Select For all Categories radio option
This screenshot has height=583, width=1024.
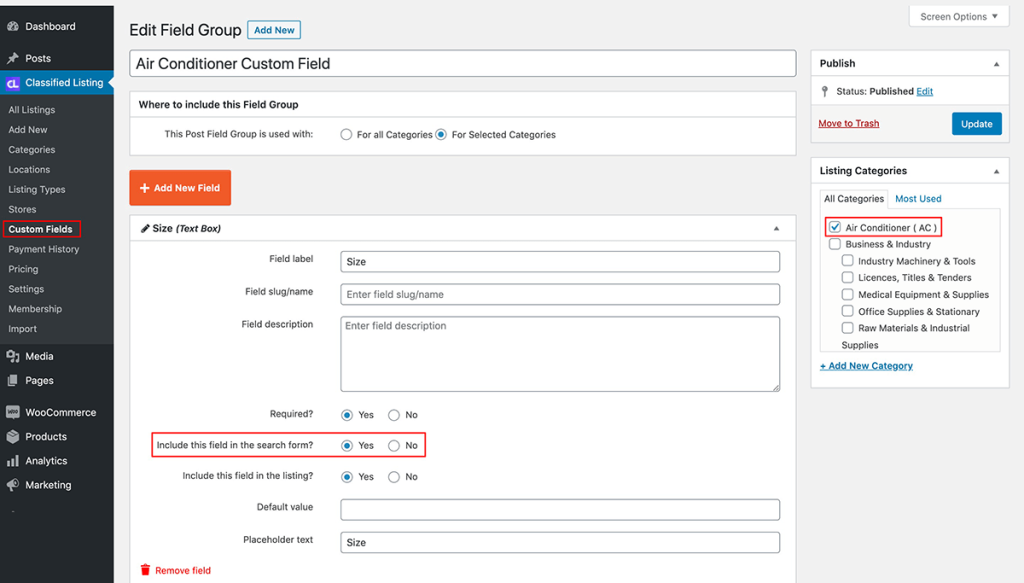[x=346, y=134]
